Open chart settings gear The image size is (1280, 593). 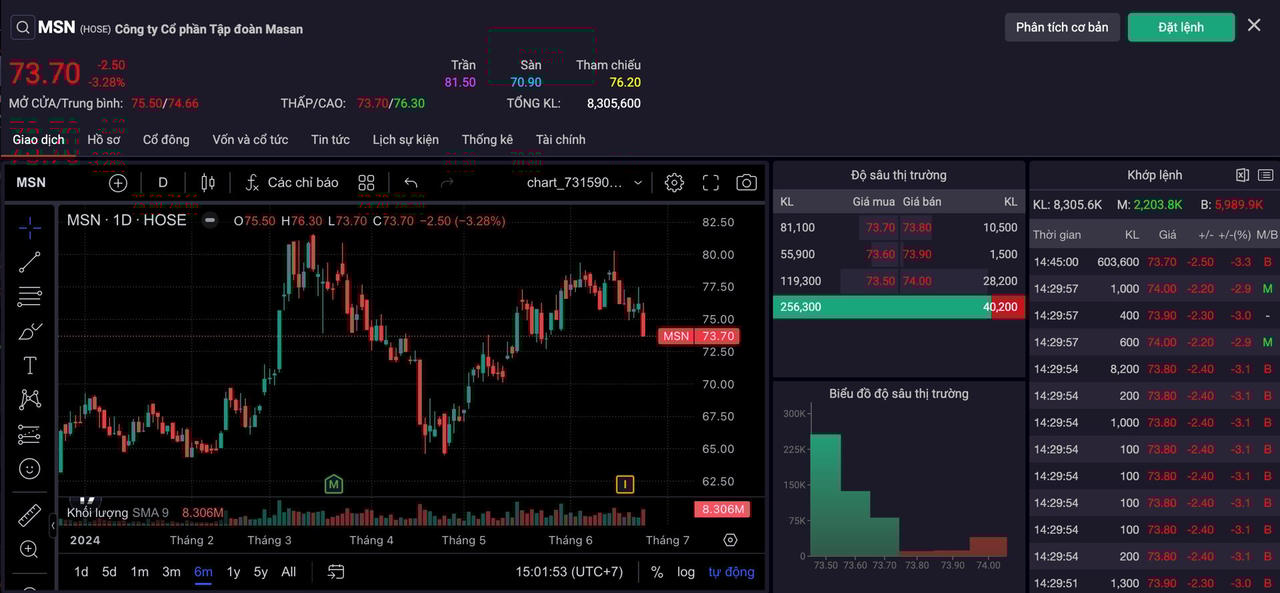pyautogui.click(x=674, y=183)
